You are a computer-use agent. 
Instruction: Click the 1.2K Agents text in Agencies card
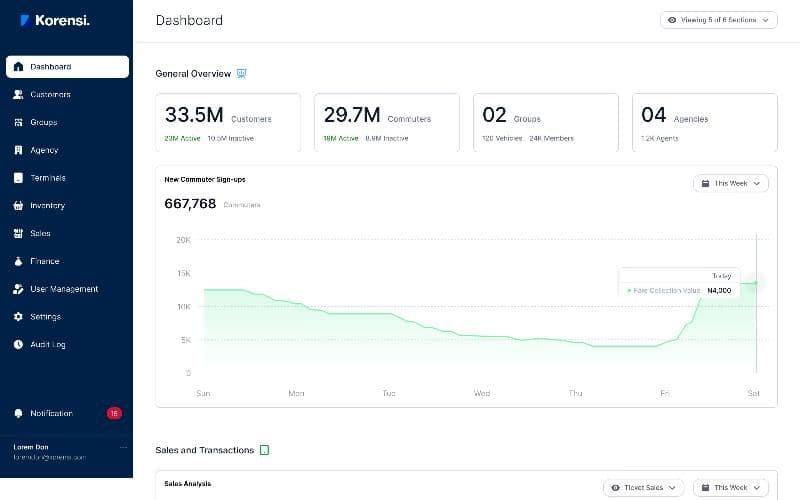tap(660, 138)
